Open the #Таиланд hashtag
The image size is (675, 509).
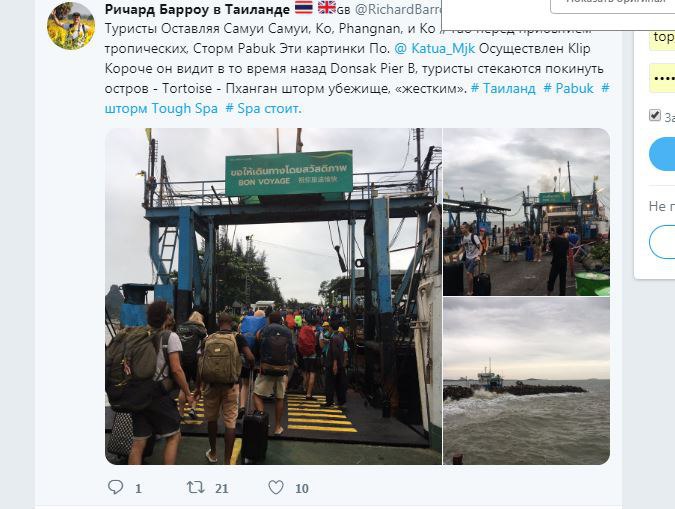click(x=503, y=88)
